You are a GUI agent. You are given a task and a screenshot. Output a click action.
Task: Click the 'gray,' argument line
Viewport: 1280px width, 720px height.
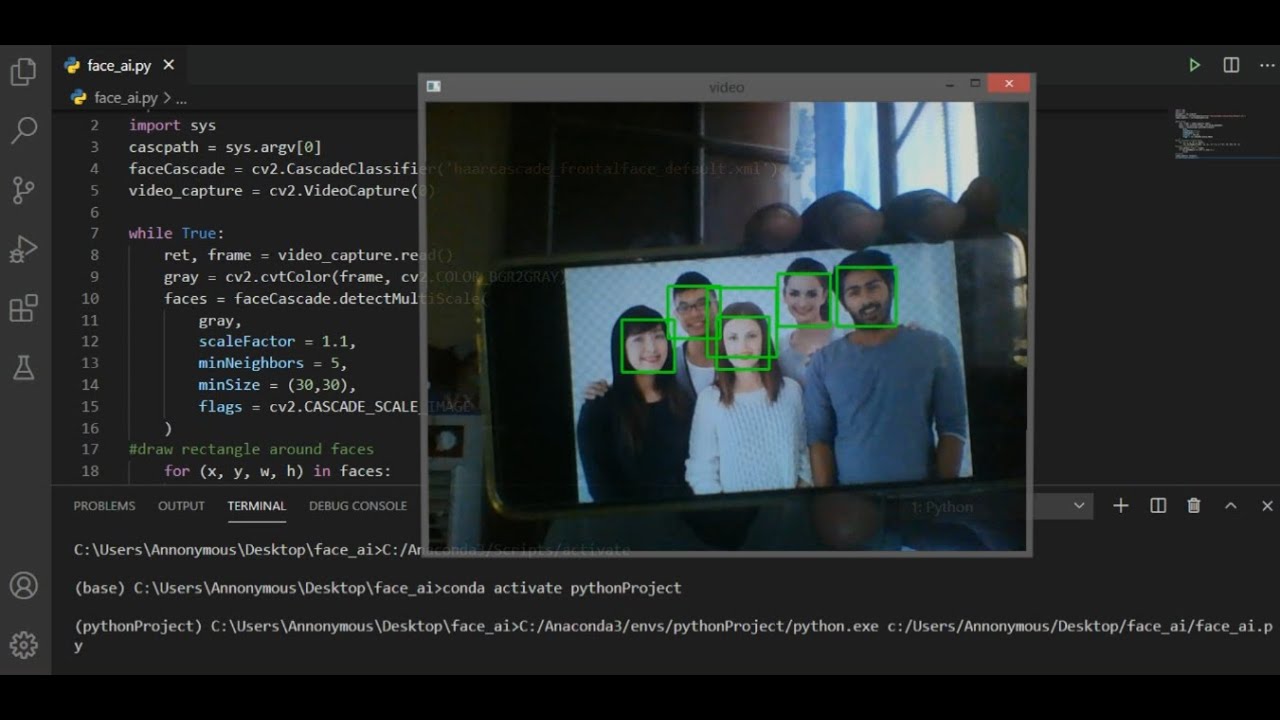220,320
